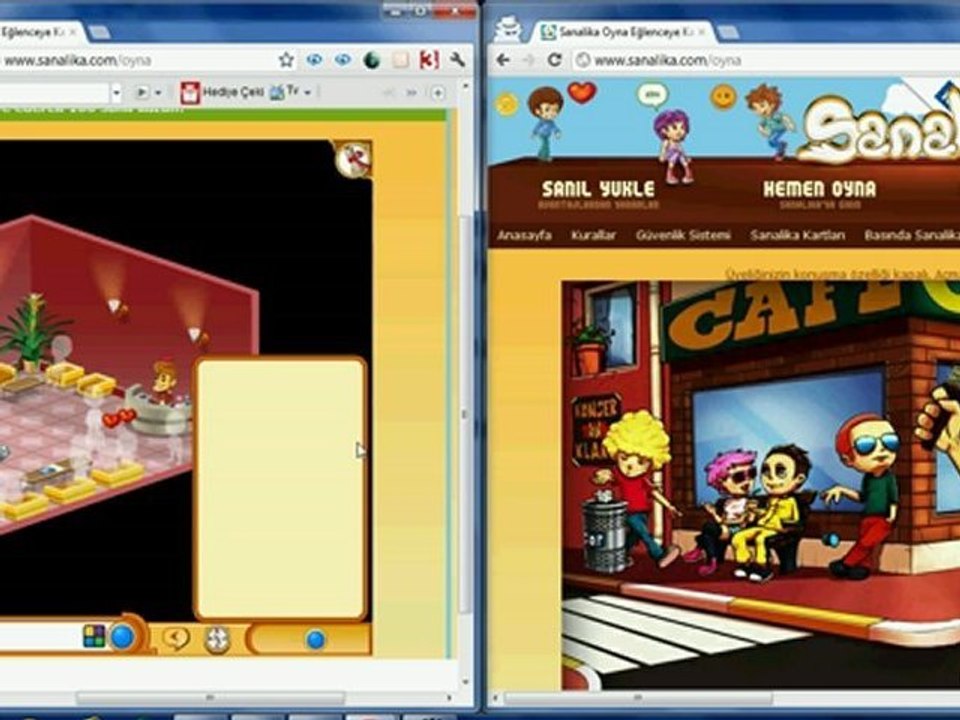Close the left window Eğlenceye tab

coord(72,32)
